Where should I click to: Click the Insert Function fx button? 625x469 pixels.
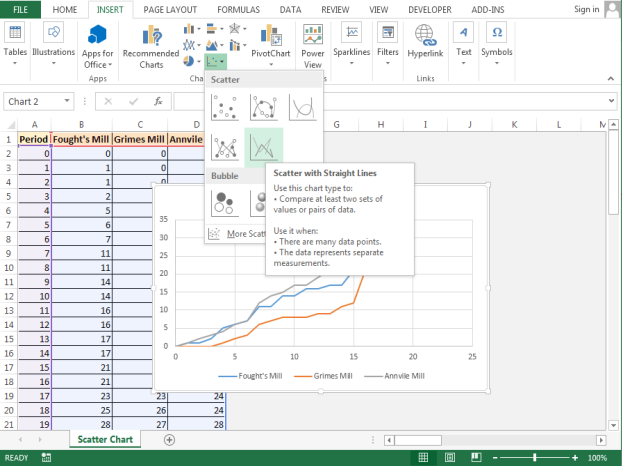coord(158,102)
